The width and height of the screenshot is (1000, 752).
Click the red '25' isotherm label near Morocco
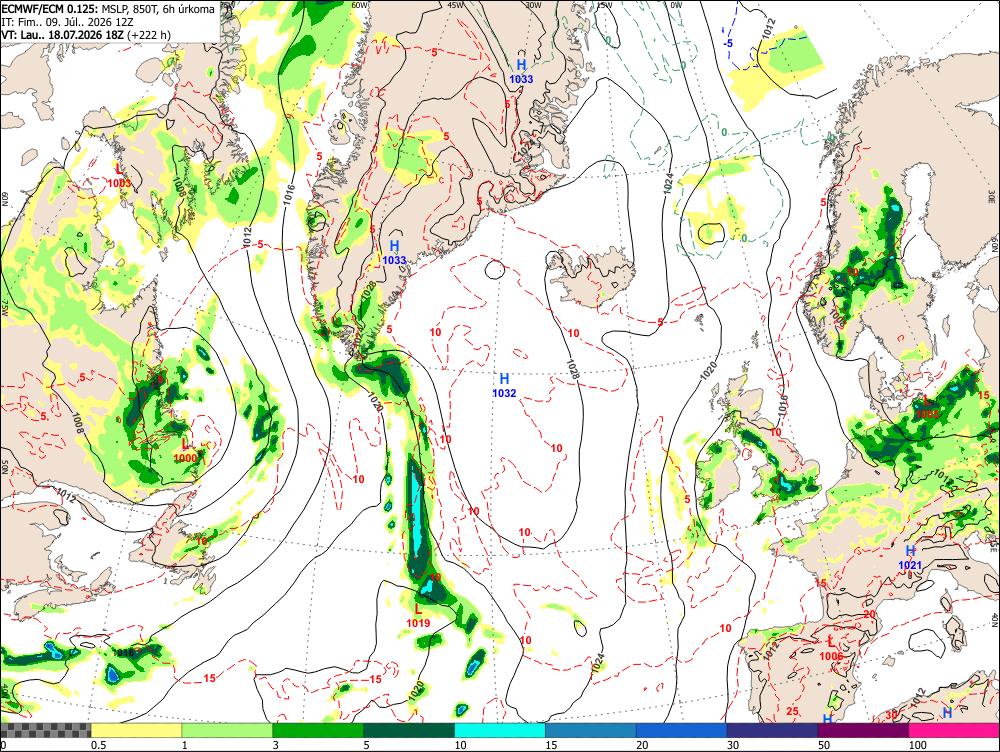(793, 711)
